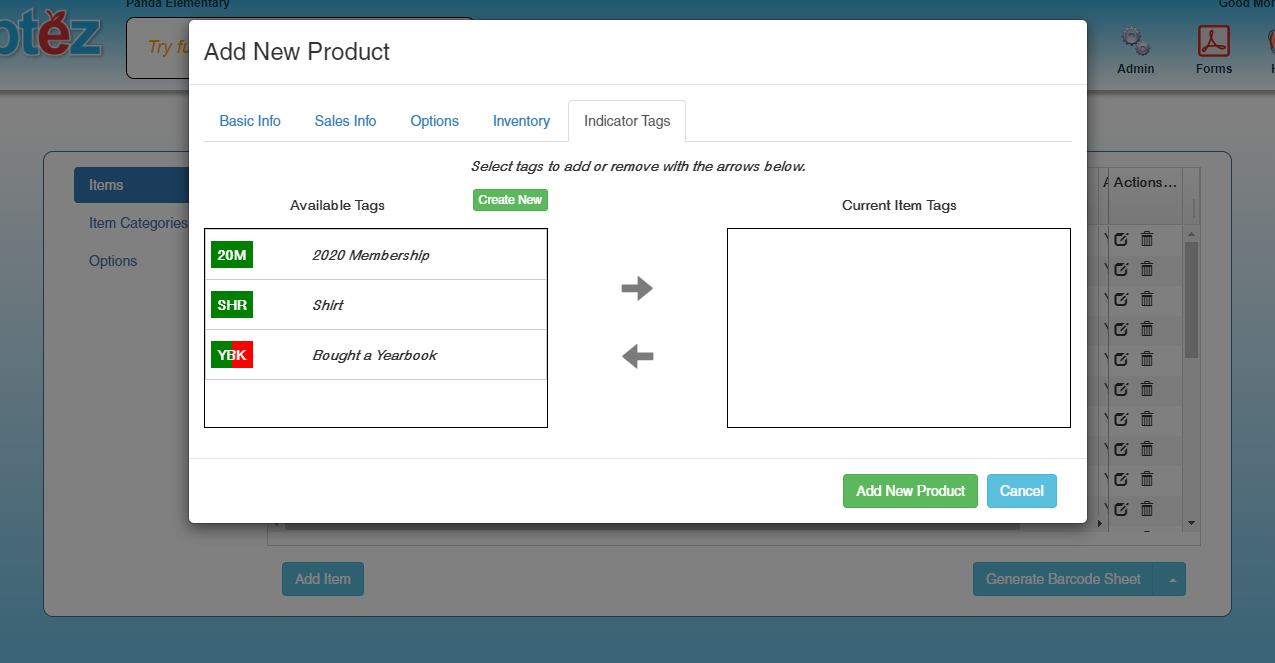
Task: Expand the Generate Barcode Sheet dropdown arrow
Action: coord(1170,579)
